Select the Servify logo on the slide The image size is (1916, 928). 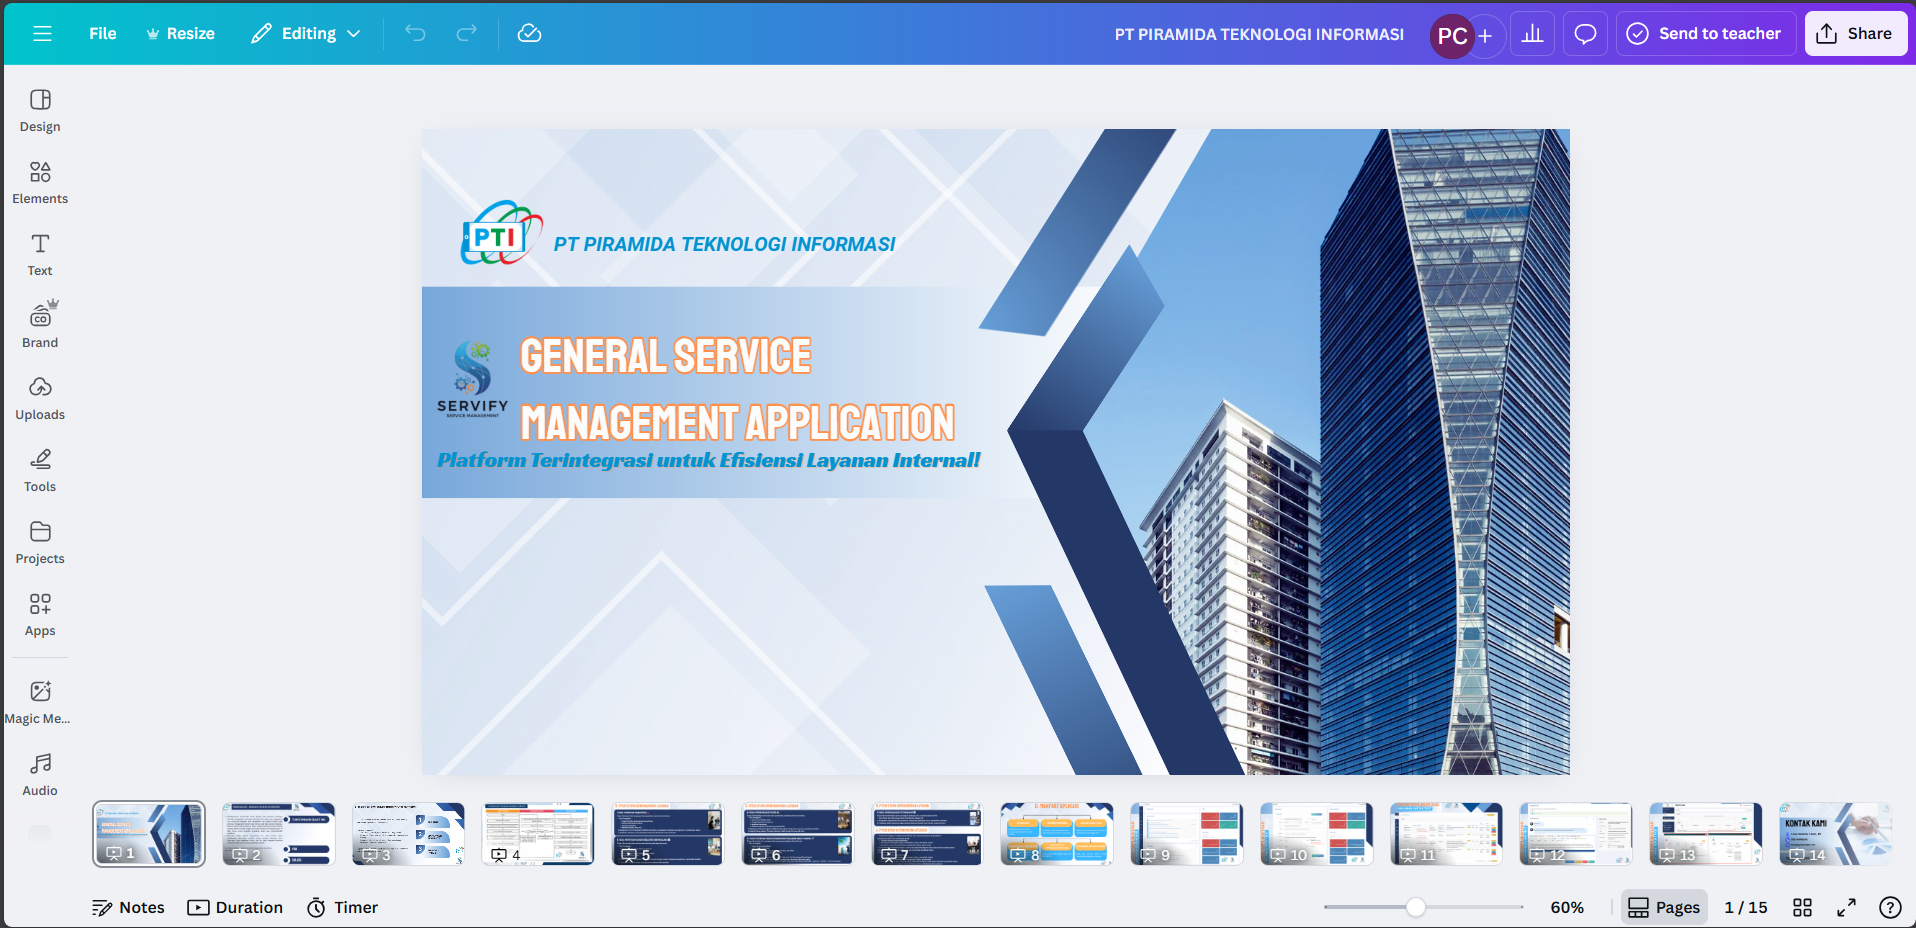[472, 379]
